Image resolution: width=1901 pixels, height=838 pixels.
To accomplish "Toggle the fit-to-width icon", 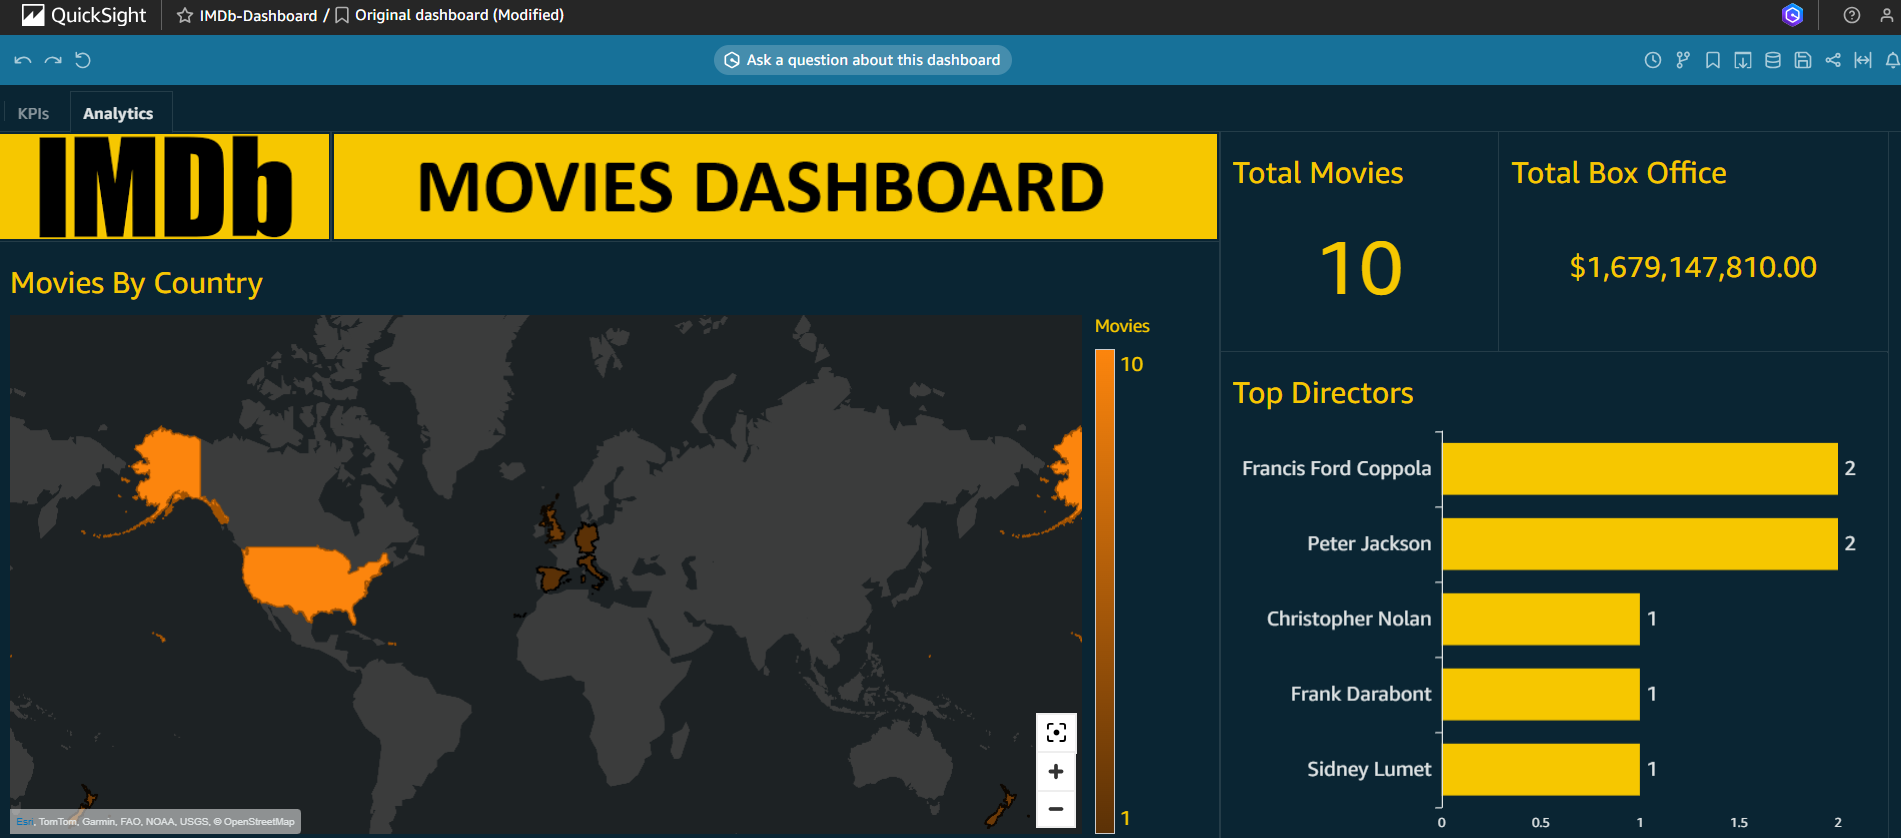I will [1863, 60].
